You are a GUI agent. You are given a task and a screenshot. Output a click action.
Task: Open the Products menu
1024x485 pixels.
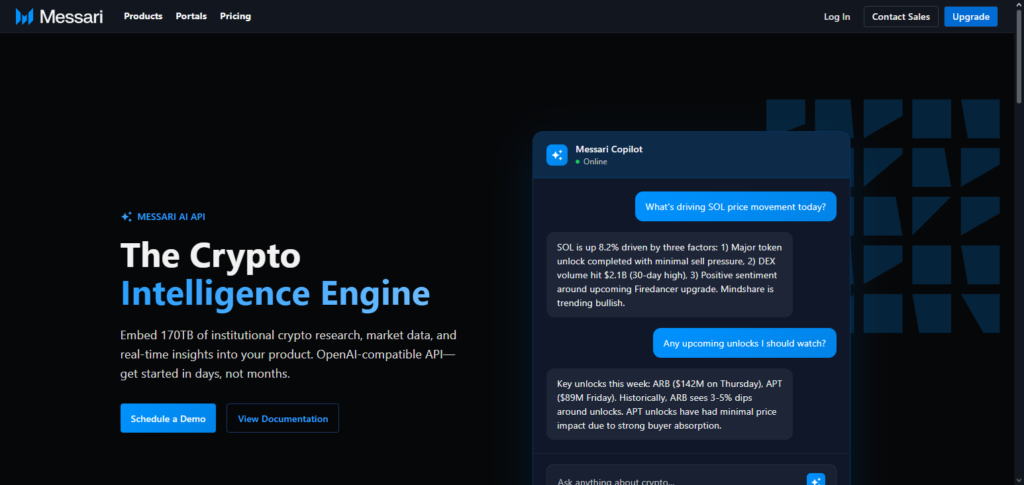point(143,16)
